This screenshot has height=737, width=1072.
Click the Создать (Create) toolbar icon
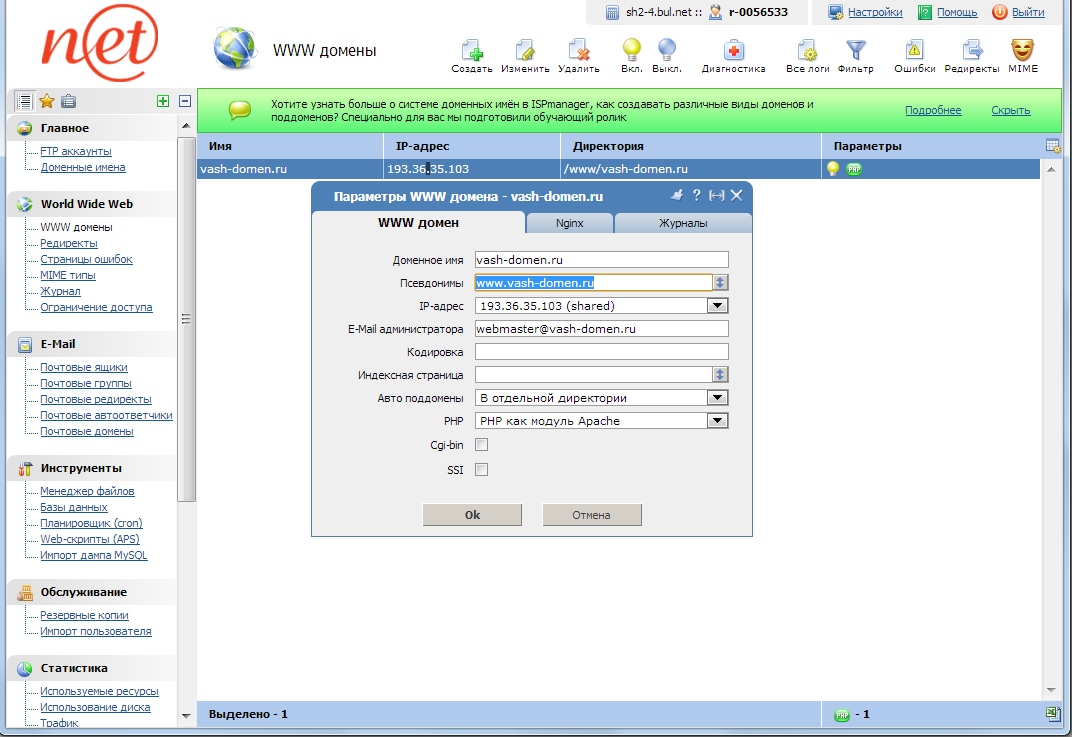click(x=472, y=50)
